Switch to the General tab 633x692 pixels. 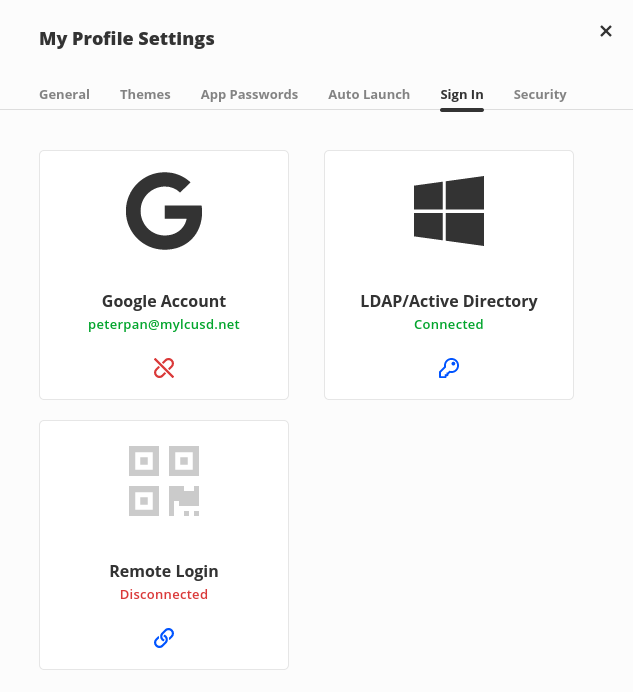coord(64,94)
